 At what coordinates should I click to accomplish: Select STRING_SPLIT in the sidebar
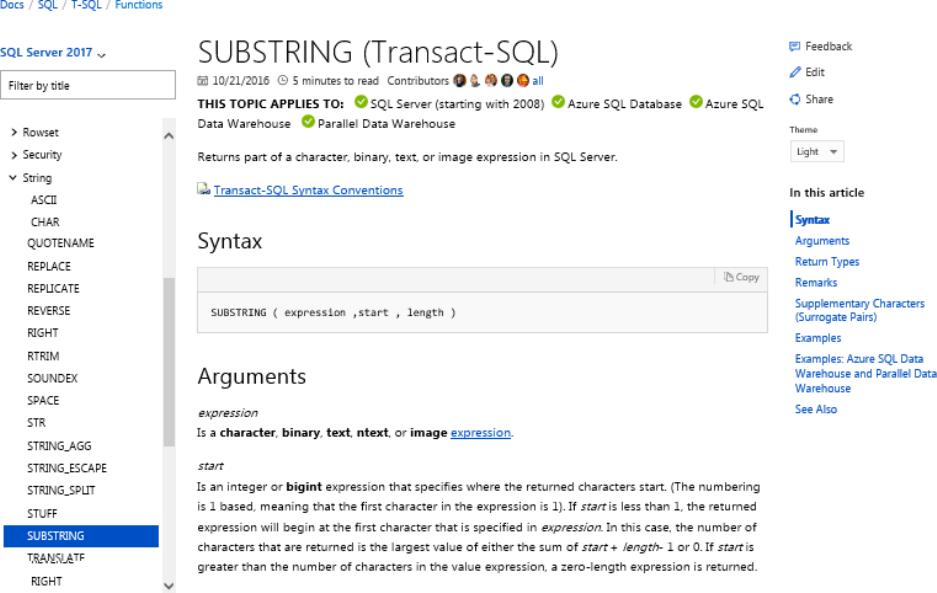pos(60,491)
